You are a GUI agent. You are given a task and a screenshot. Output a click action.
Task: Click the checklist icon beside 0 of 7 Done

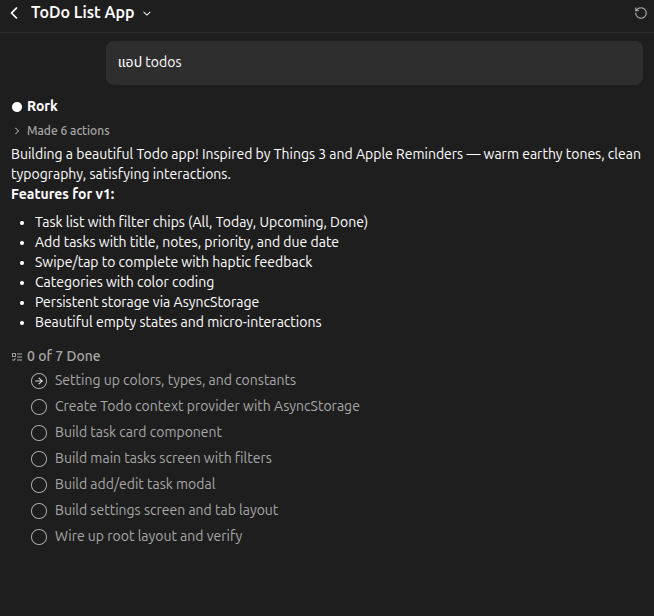click(x=17, y=357)
